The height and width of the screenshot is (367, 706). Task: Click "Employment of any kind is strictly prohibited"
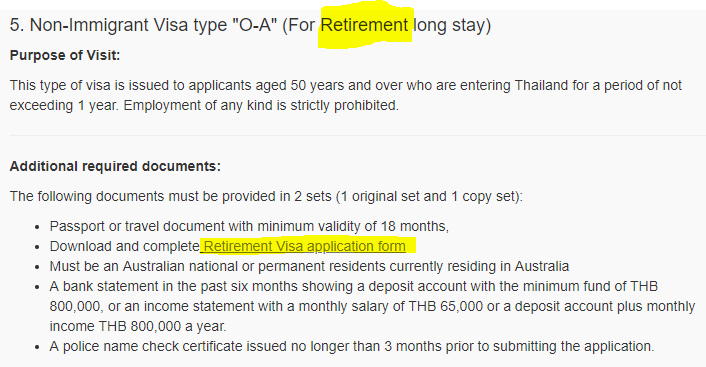(x=261, y=105)
